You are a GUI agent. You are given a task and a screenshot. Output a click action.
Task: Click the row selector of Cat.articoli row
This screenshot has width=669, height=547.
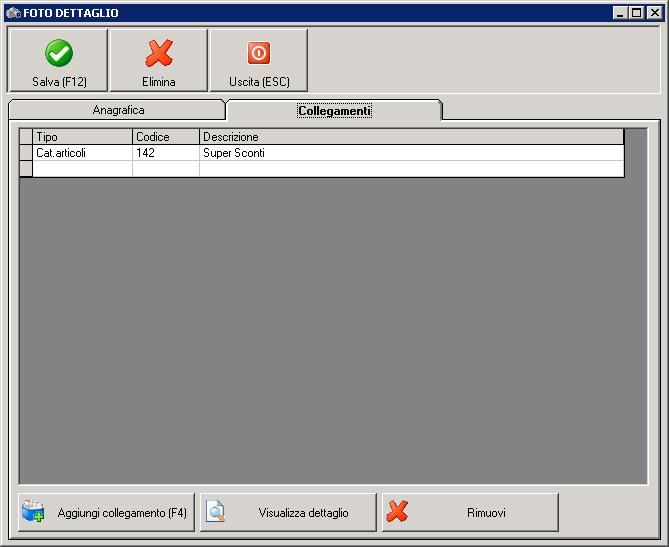26,153
